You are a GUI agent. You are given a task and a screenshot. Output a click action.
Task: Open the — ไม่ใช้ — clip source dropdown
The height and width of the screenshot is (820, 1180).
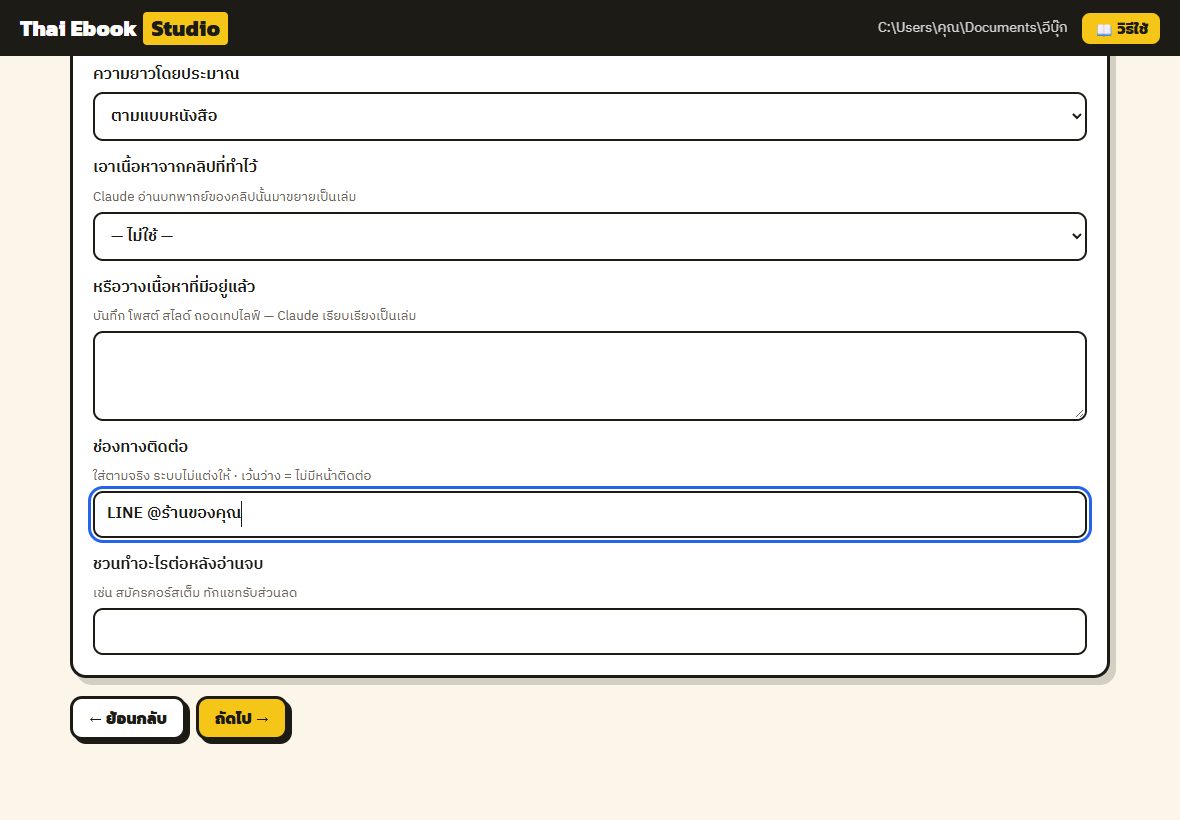(589, 236)
